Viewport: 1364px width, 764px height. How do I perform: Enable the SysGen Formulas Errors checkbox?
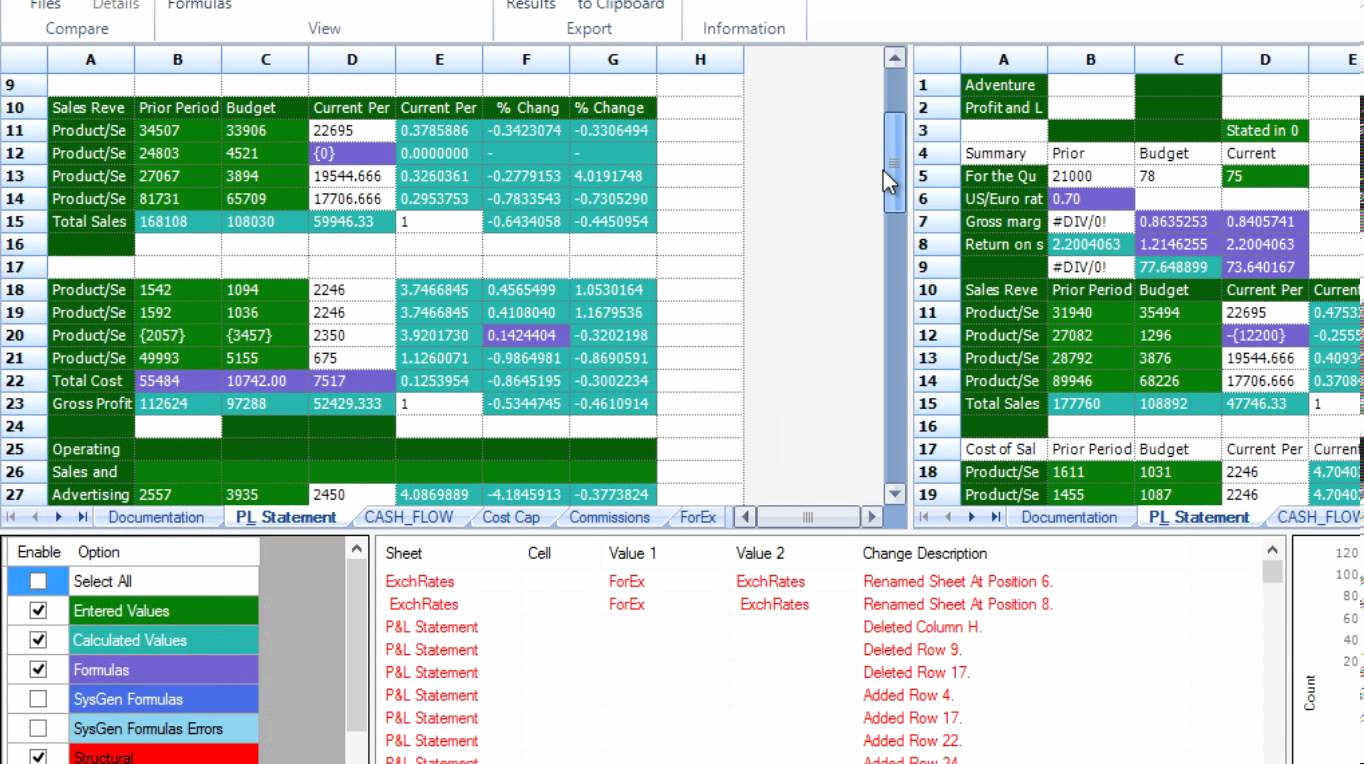click(38, 728)
